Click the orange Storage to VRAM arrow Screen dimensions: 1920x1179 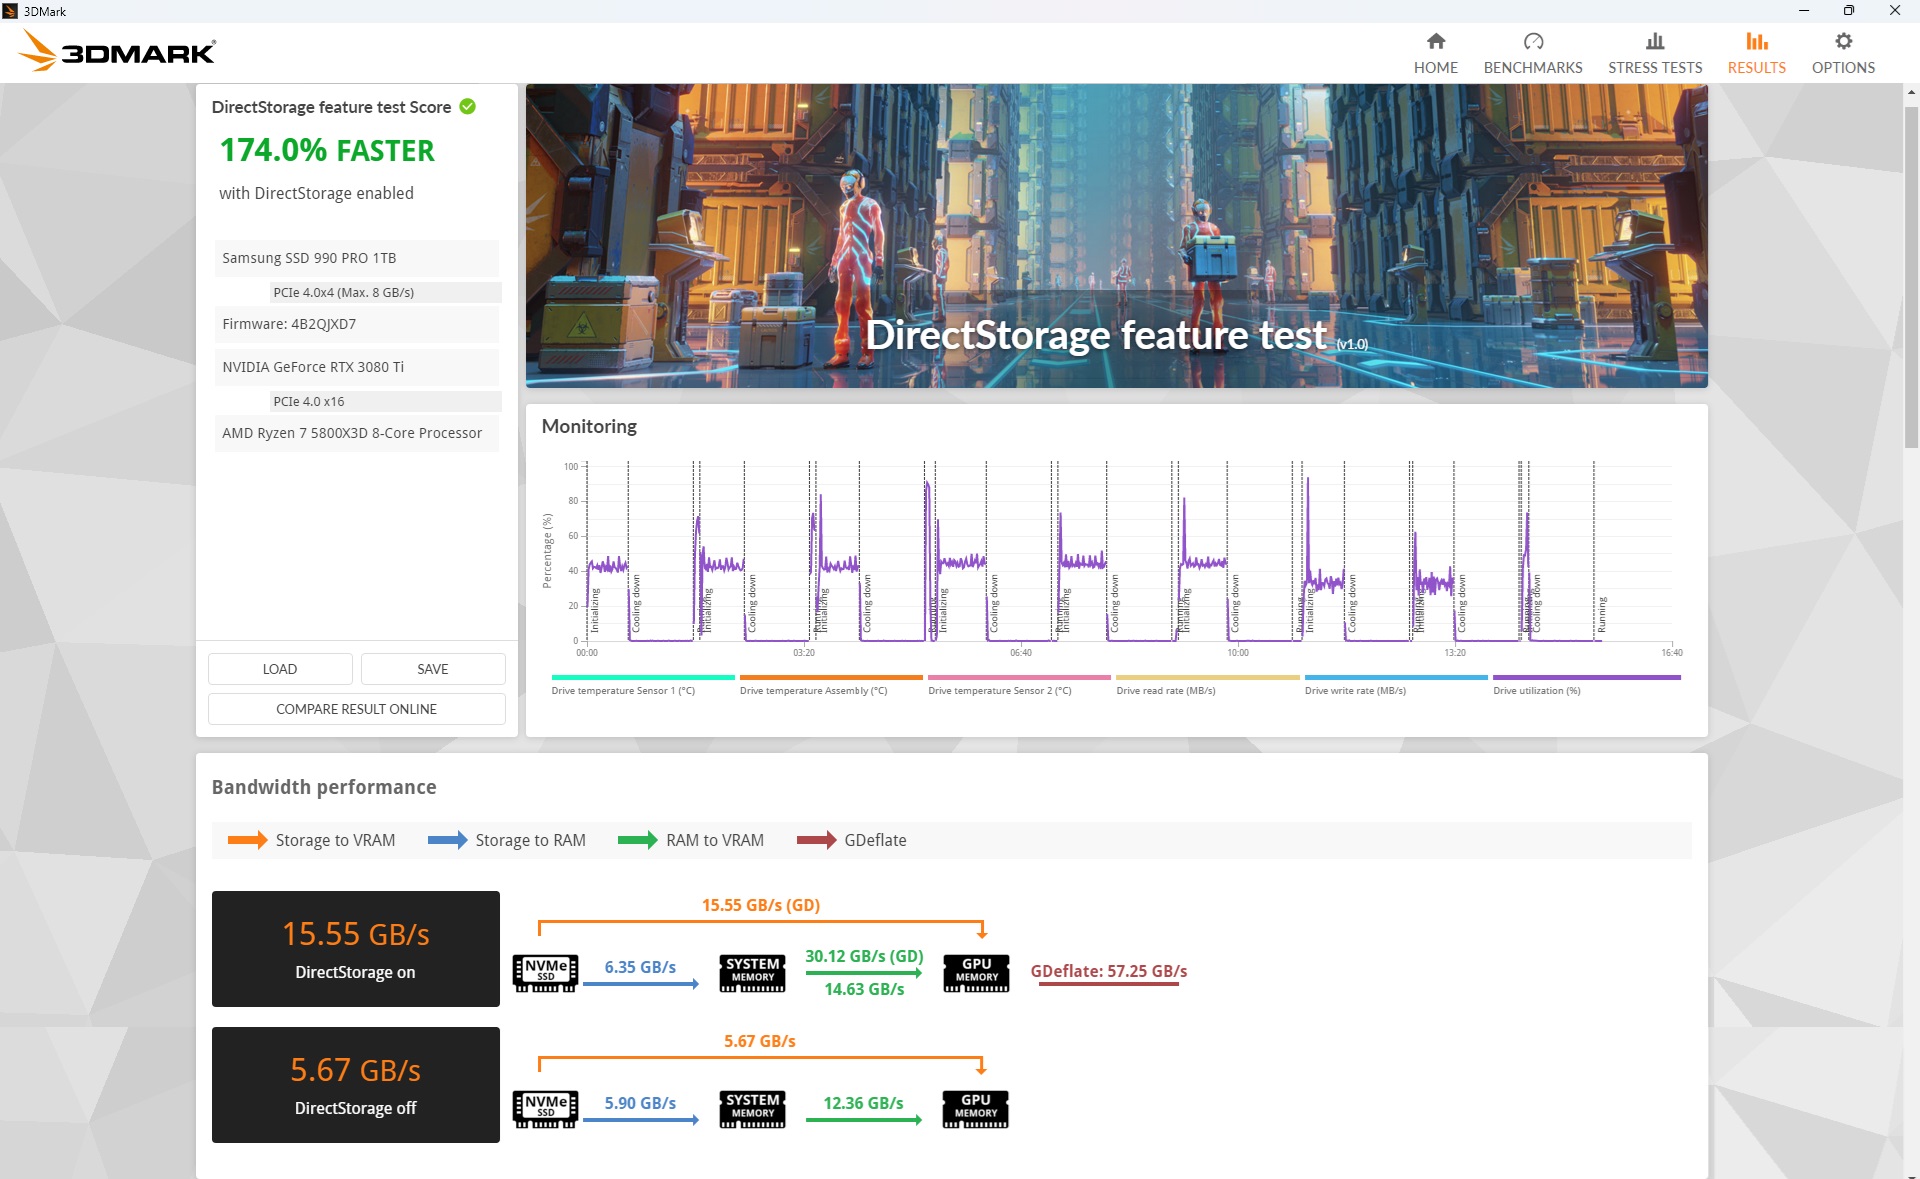[x=247, y=840]
